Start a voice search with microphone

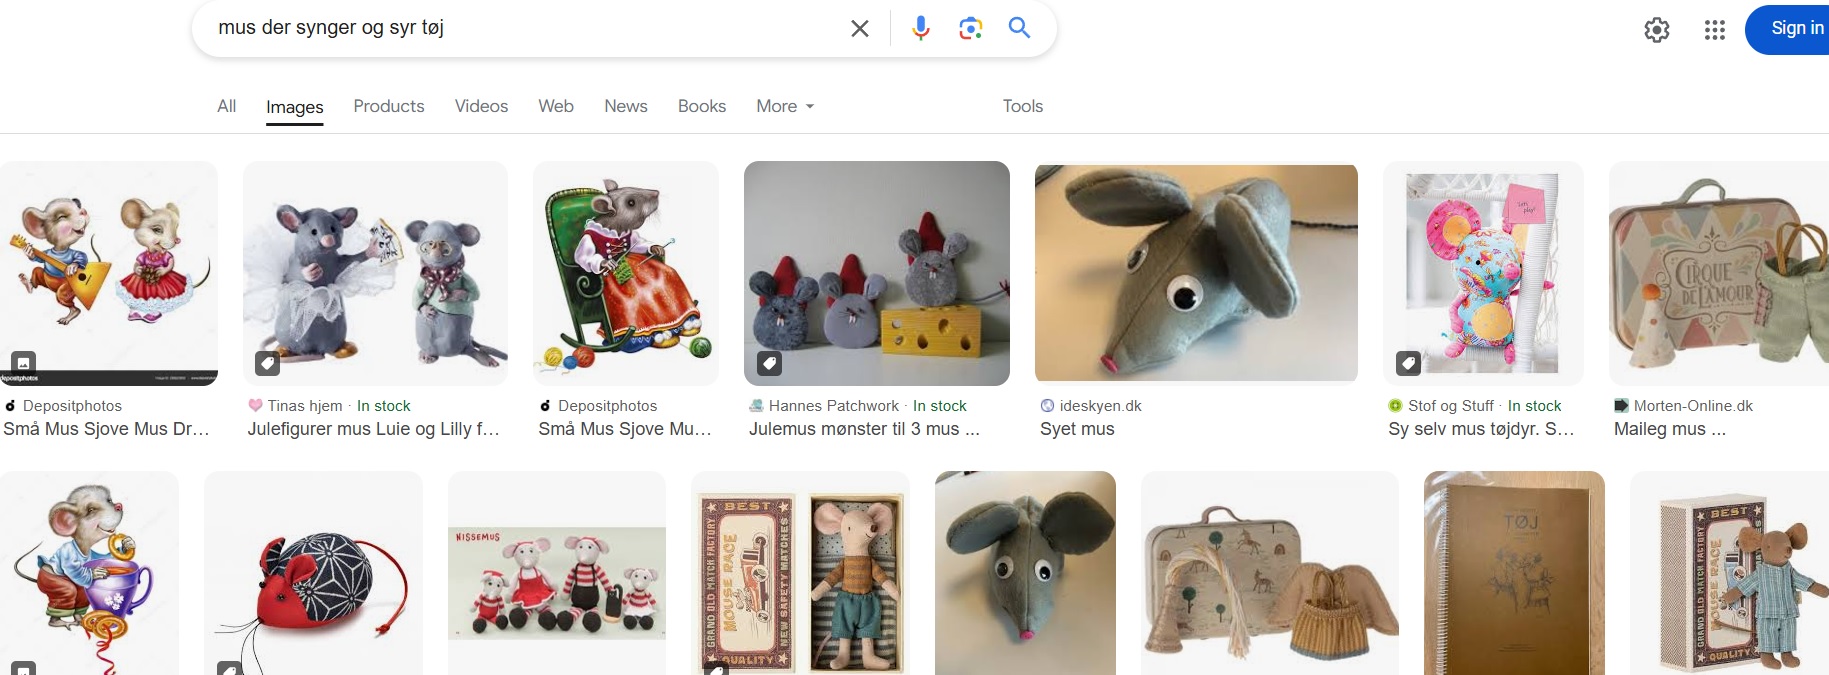(x=920, y=28)
